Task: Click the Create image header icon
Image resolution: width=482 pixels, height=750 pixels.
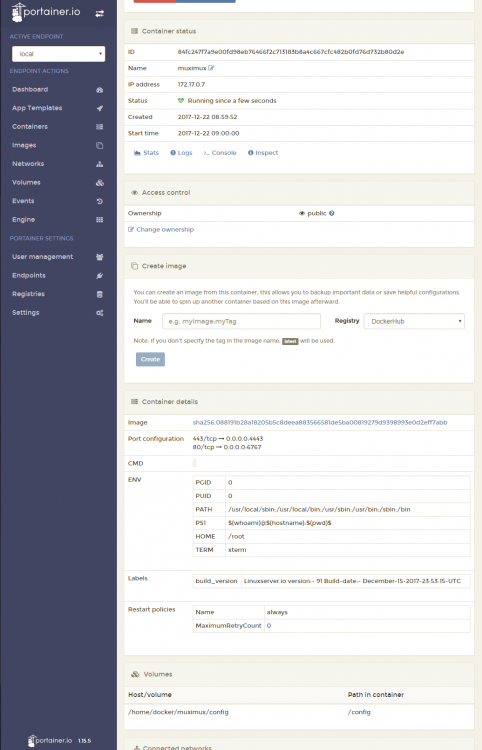Action: (134, 266)
